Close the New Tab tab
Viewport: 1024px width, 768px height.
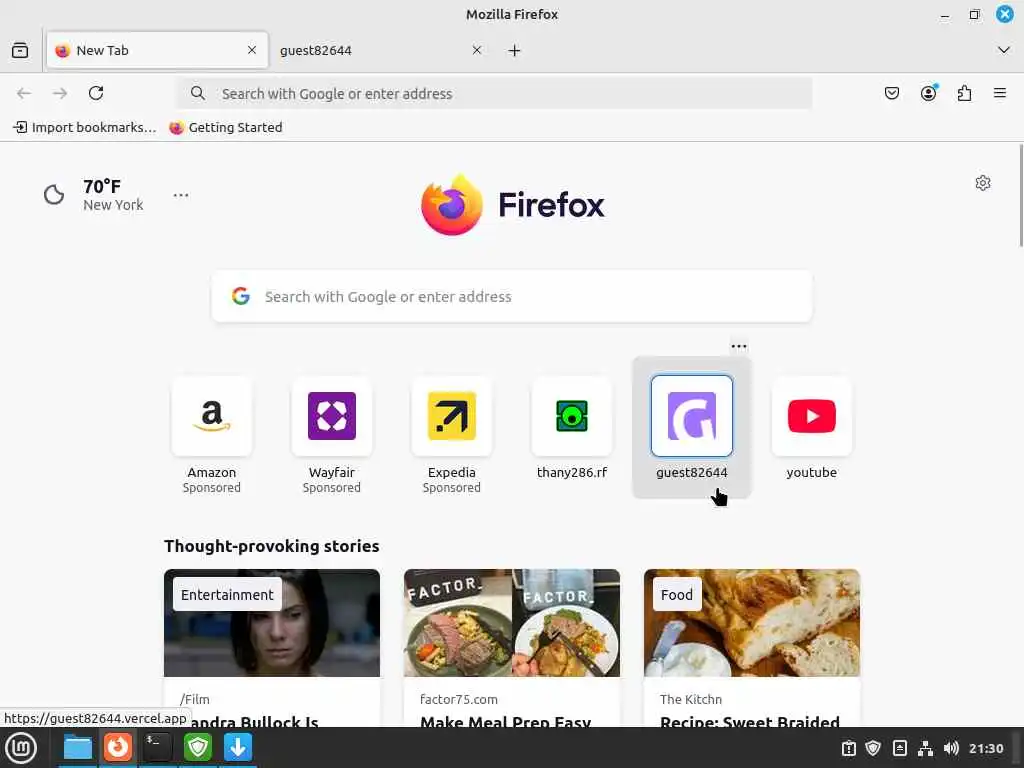pos(251,50)
